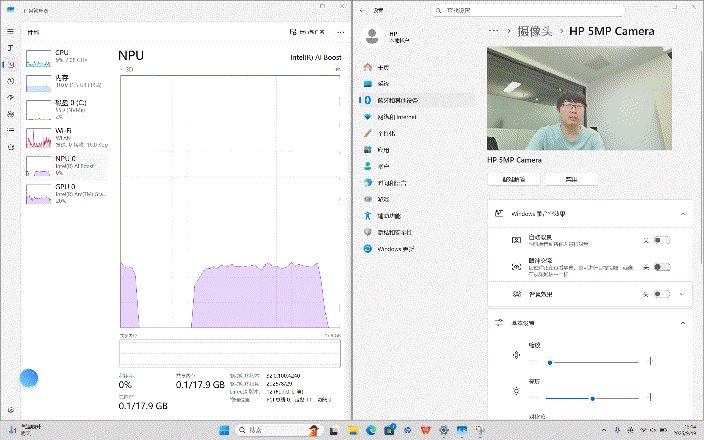Toggle 眼神交流 eye contact switch
Screen dimensions: 704x440
point(662,267)
